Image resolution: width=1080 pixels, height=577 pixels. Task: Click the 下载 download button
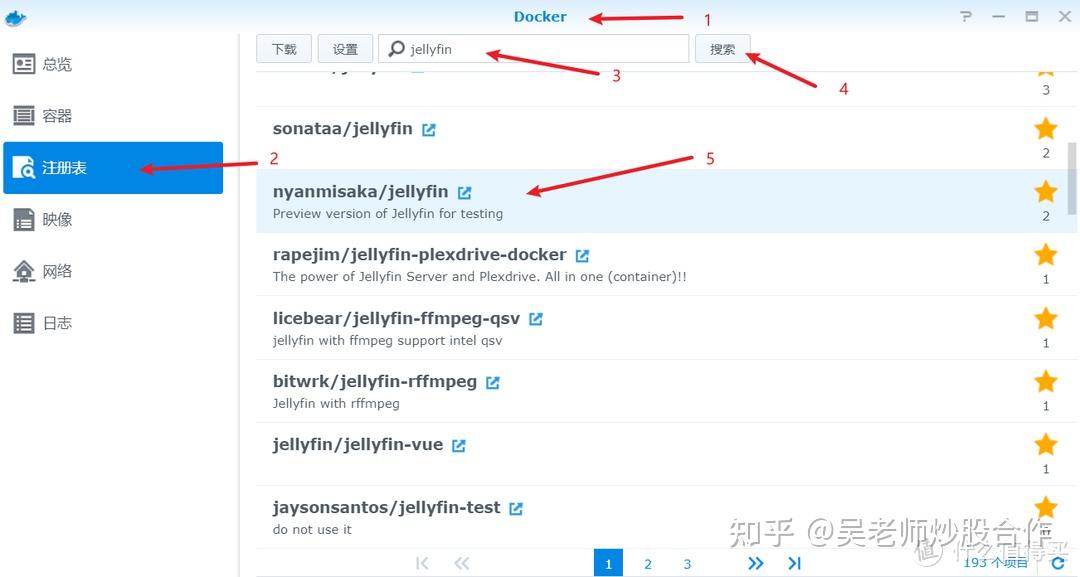pos(284,47)
